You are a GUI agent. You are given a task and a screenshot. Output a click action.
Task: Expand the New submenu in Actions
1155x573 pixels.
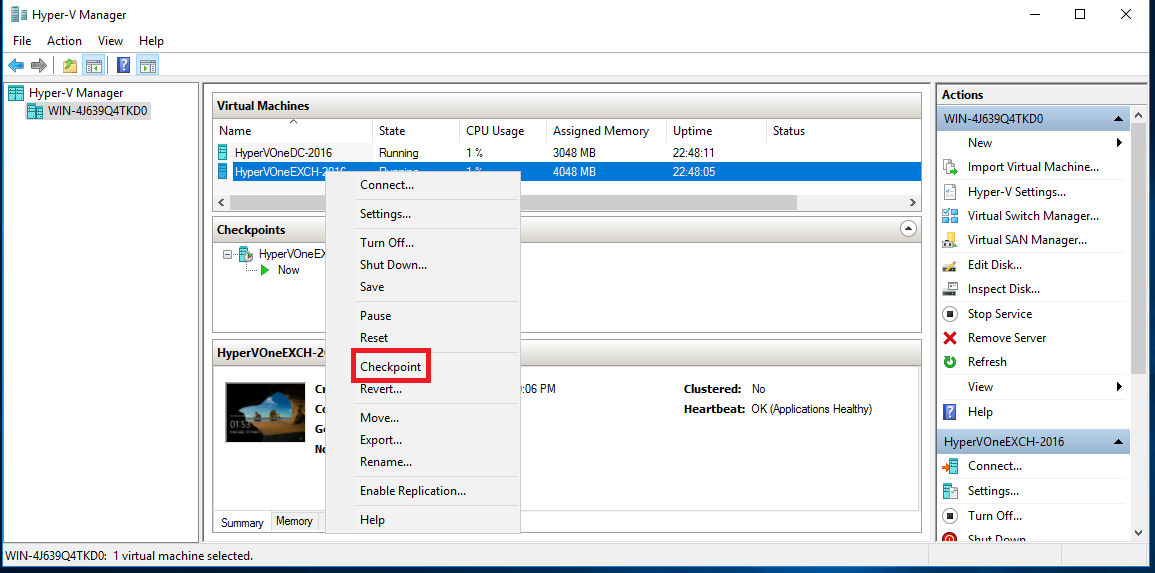click(1120, 143)
